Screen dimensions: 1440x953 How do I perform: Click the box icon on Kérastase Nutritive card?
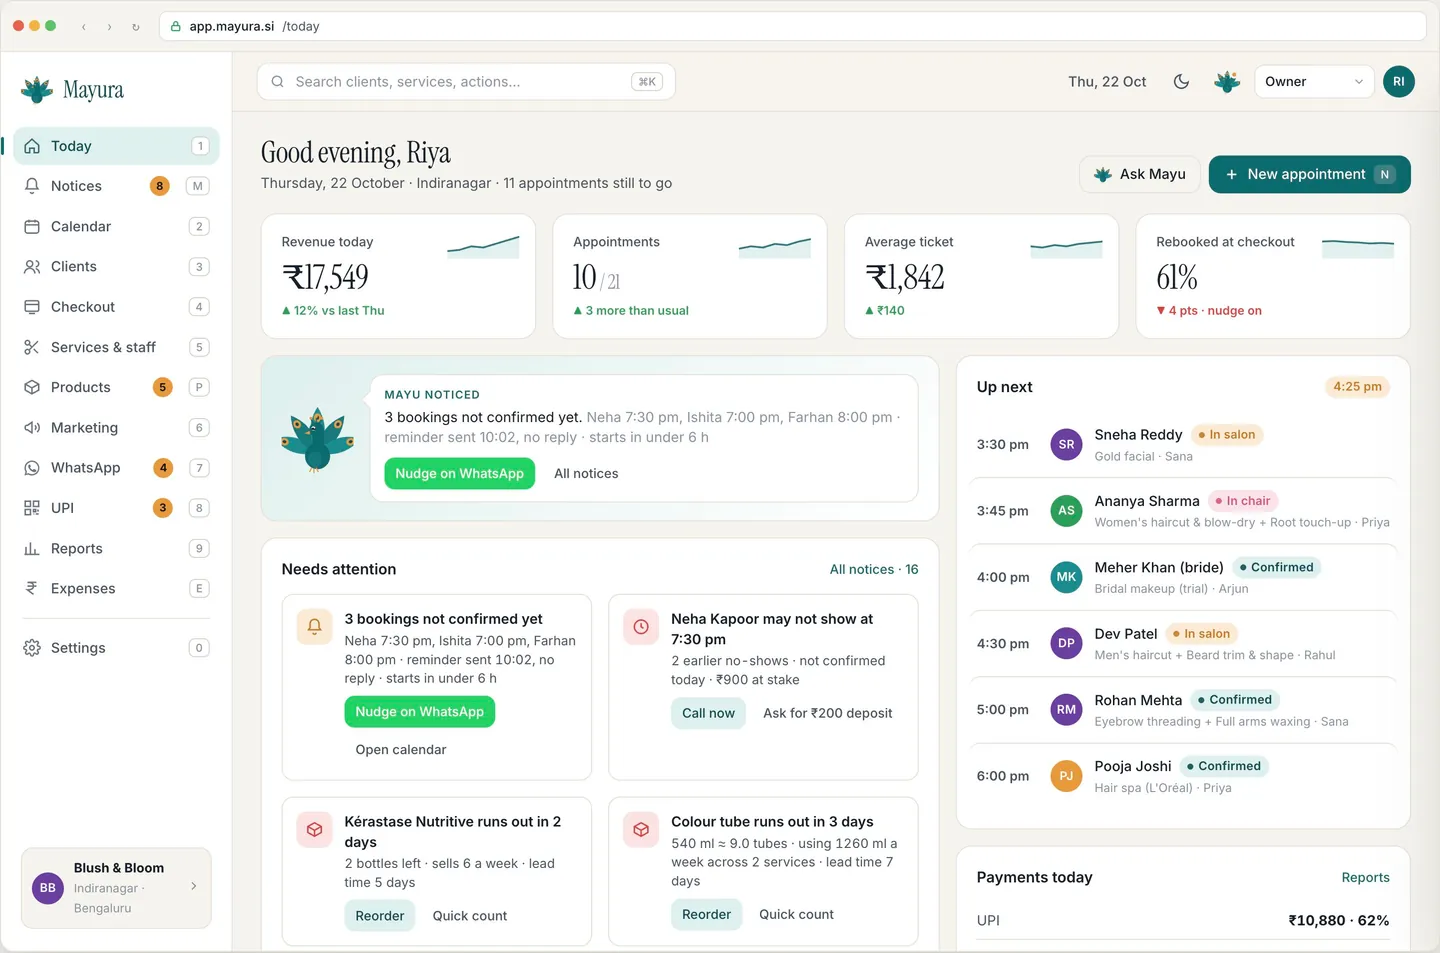[x=314, y=830]
